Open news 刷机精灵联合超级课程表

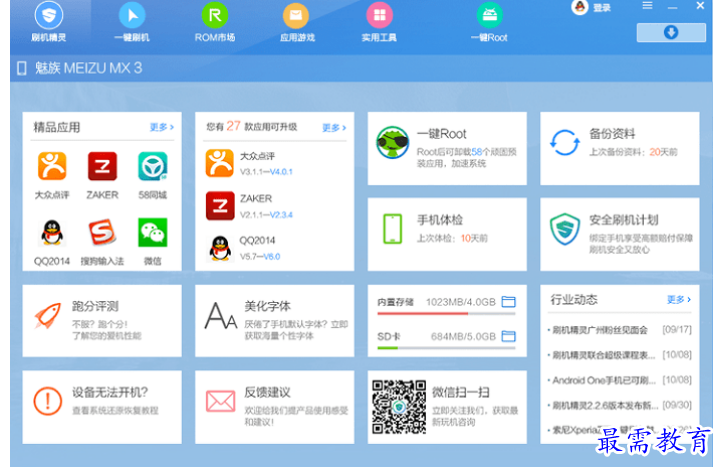pos(603,355)
